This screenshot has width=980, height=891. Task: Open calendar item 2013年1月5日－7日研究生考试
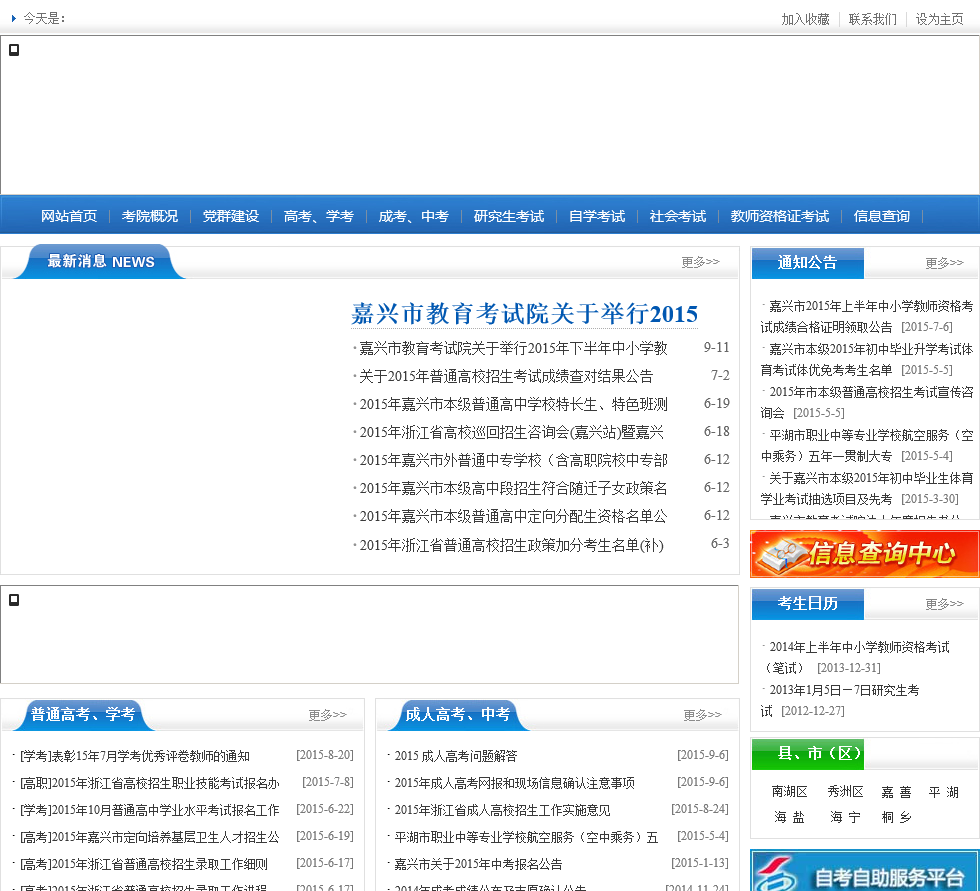[x=840, y=700]
